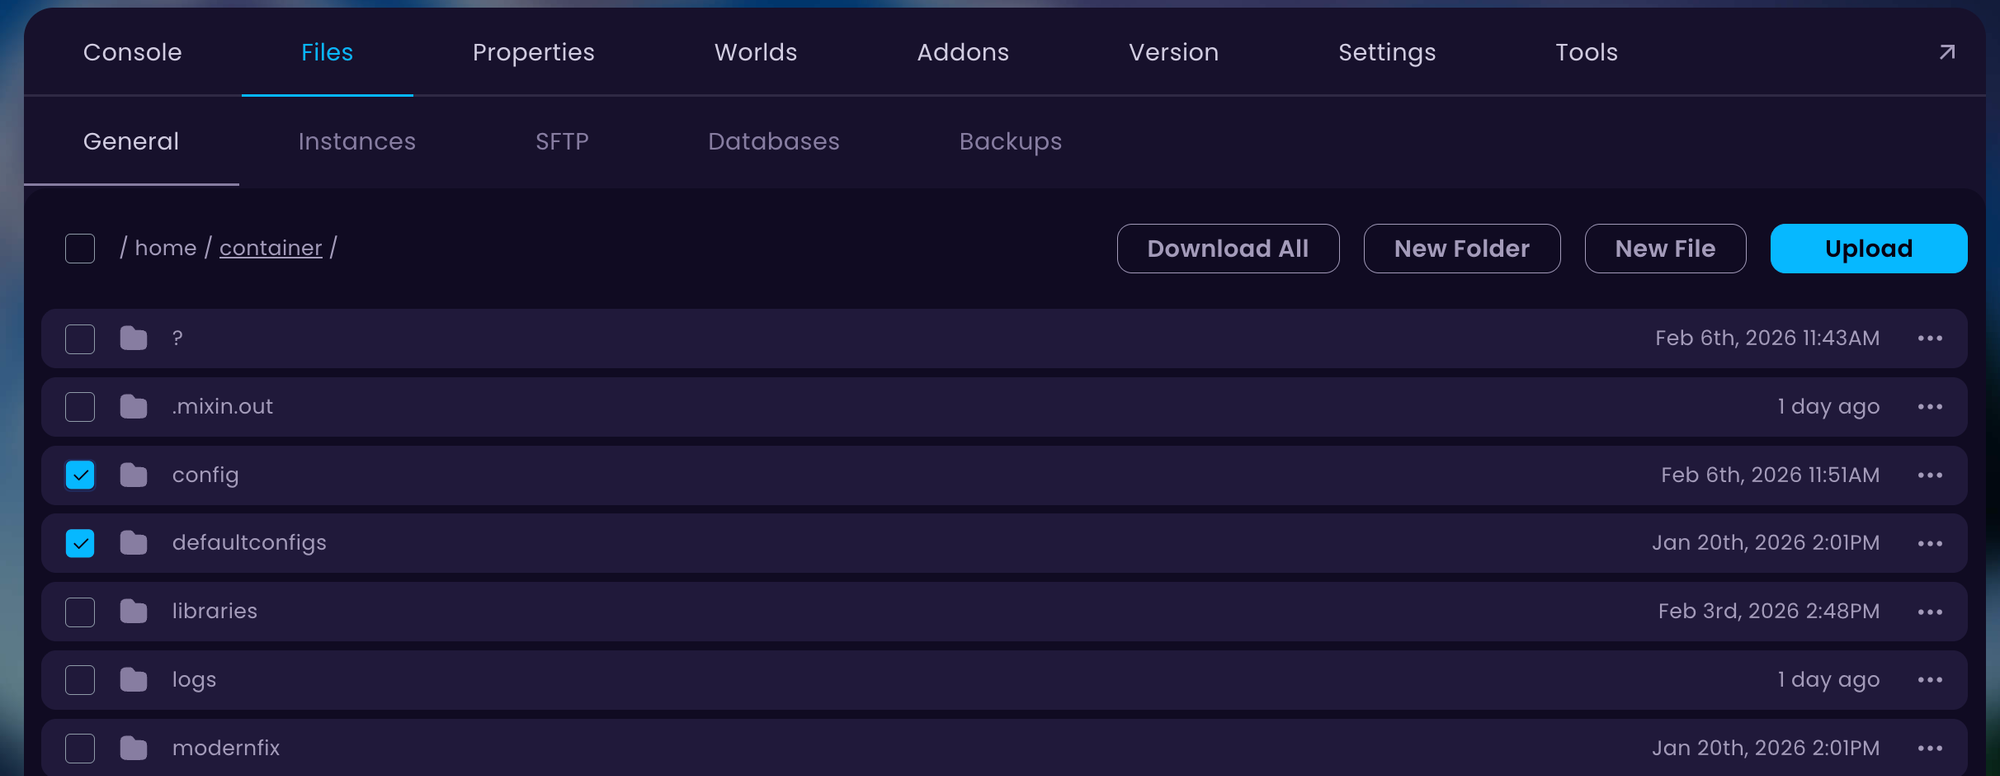Open the pop-out arrow icon at top right
This screenshot has width=2000, height=776.
(x=1946, y=52)
